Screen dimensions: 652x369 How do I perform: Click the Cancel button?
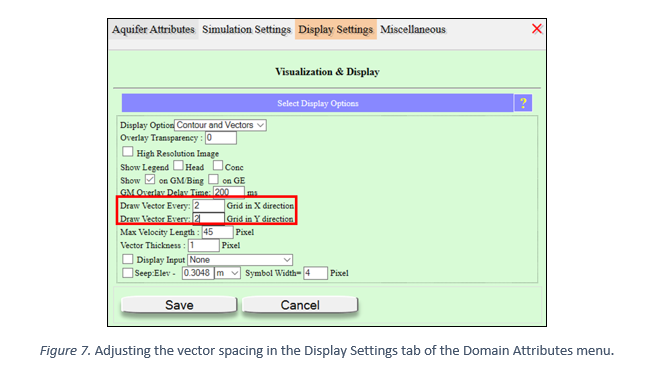click(300, 305)
